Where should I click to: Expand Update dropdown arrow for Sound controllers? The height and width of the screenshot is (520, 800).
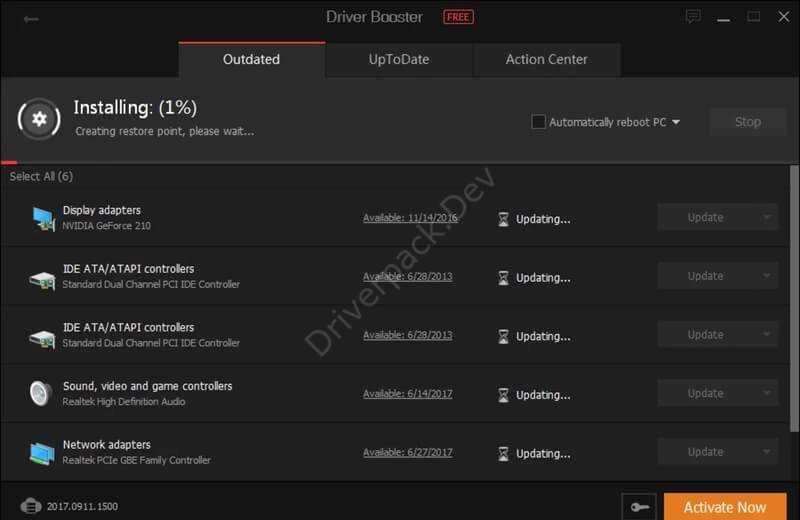pos(766,393)
